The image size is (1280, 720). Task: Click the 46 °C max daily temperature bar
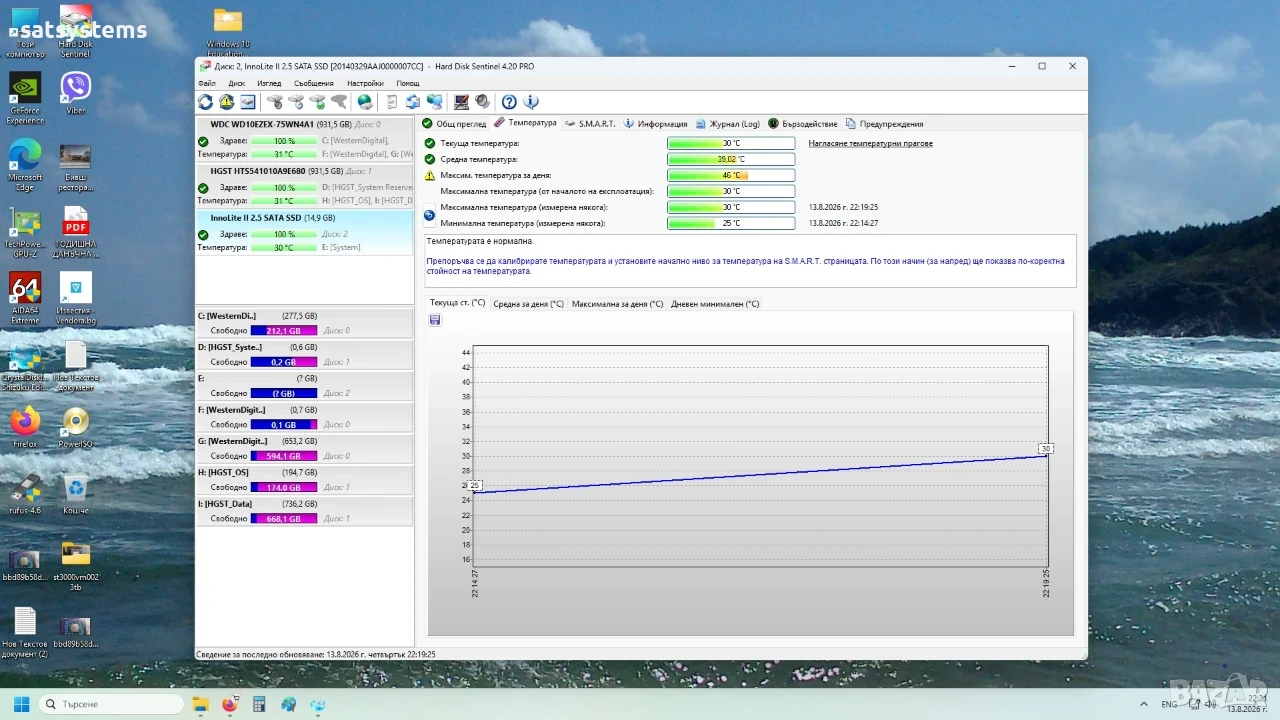[731, 175]
